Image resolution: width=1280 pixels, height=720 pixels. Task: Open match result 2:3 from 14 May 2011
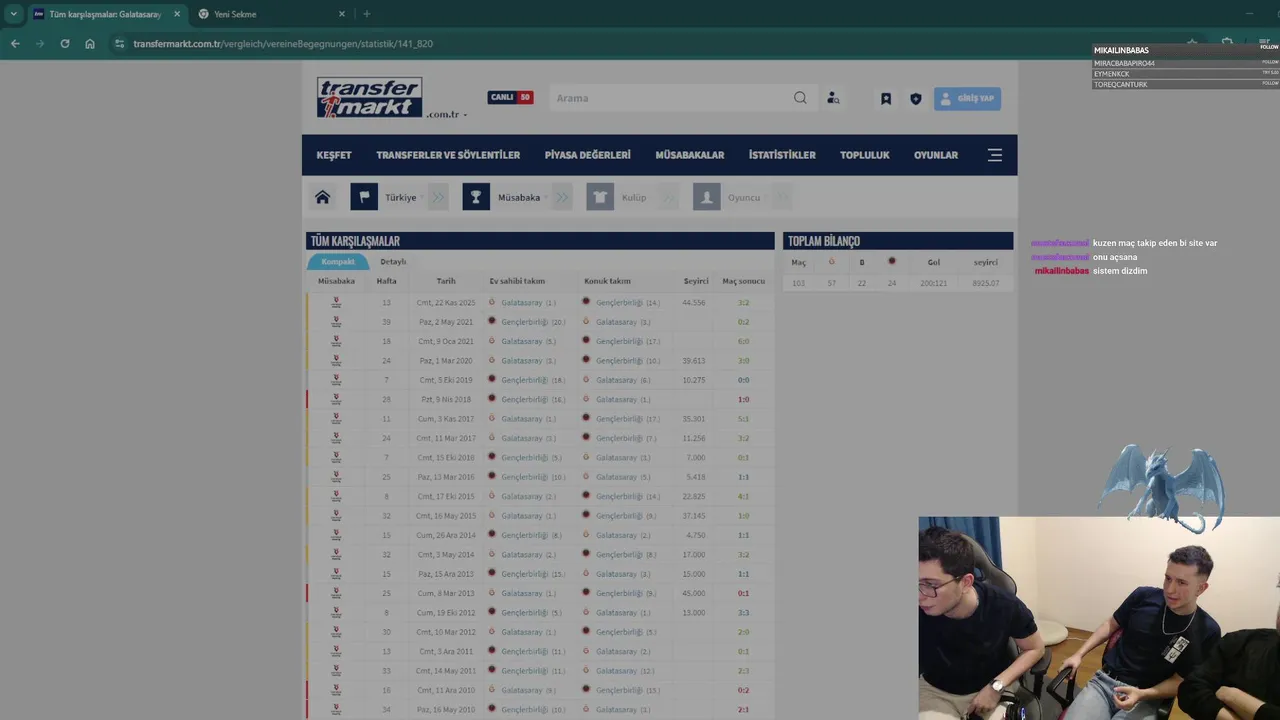(743, 671)
